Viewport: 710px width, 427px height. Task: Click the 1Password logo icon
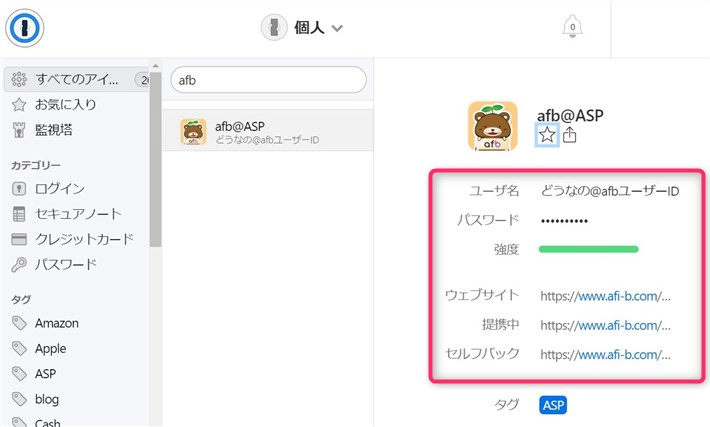[x=24, y=28]
